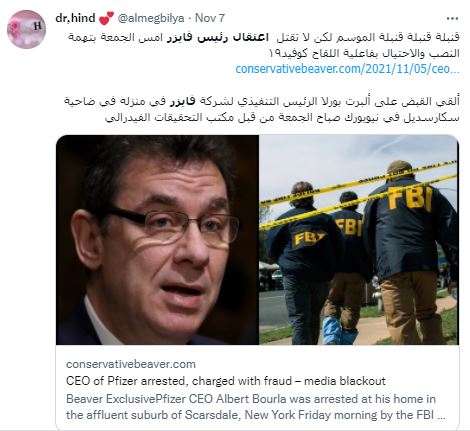This screenshot has width=470, height=431.
Task: Open the photo of man wearing glasses
Action: pos(157,240)
